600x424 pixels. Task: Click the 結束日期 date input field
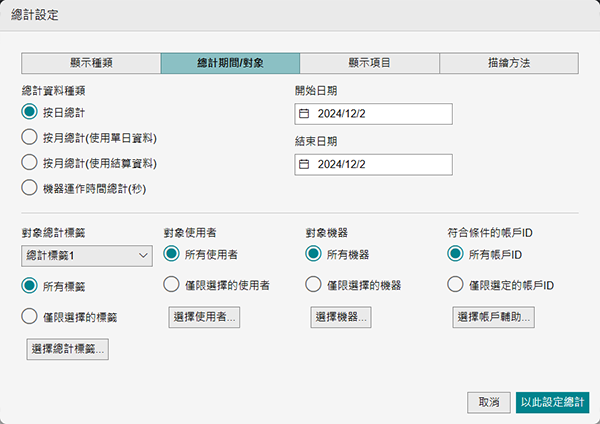(x=380, y=163)
